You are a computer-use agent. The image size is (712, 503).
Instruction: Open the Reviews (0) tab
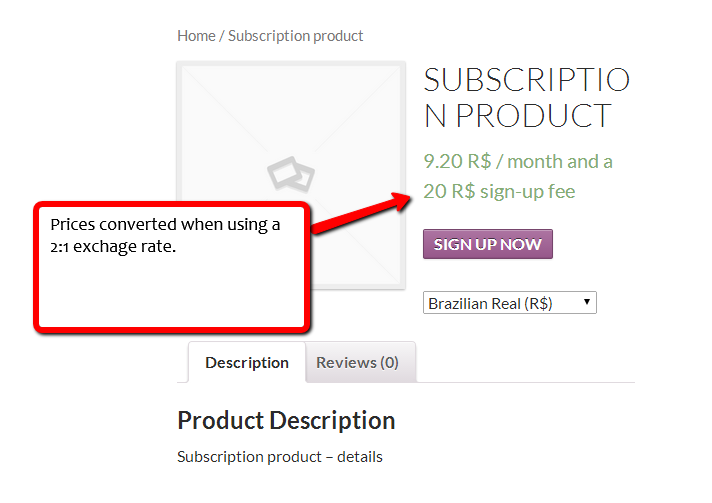357,362
